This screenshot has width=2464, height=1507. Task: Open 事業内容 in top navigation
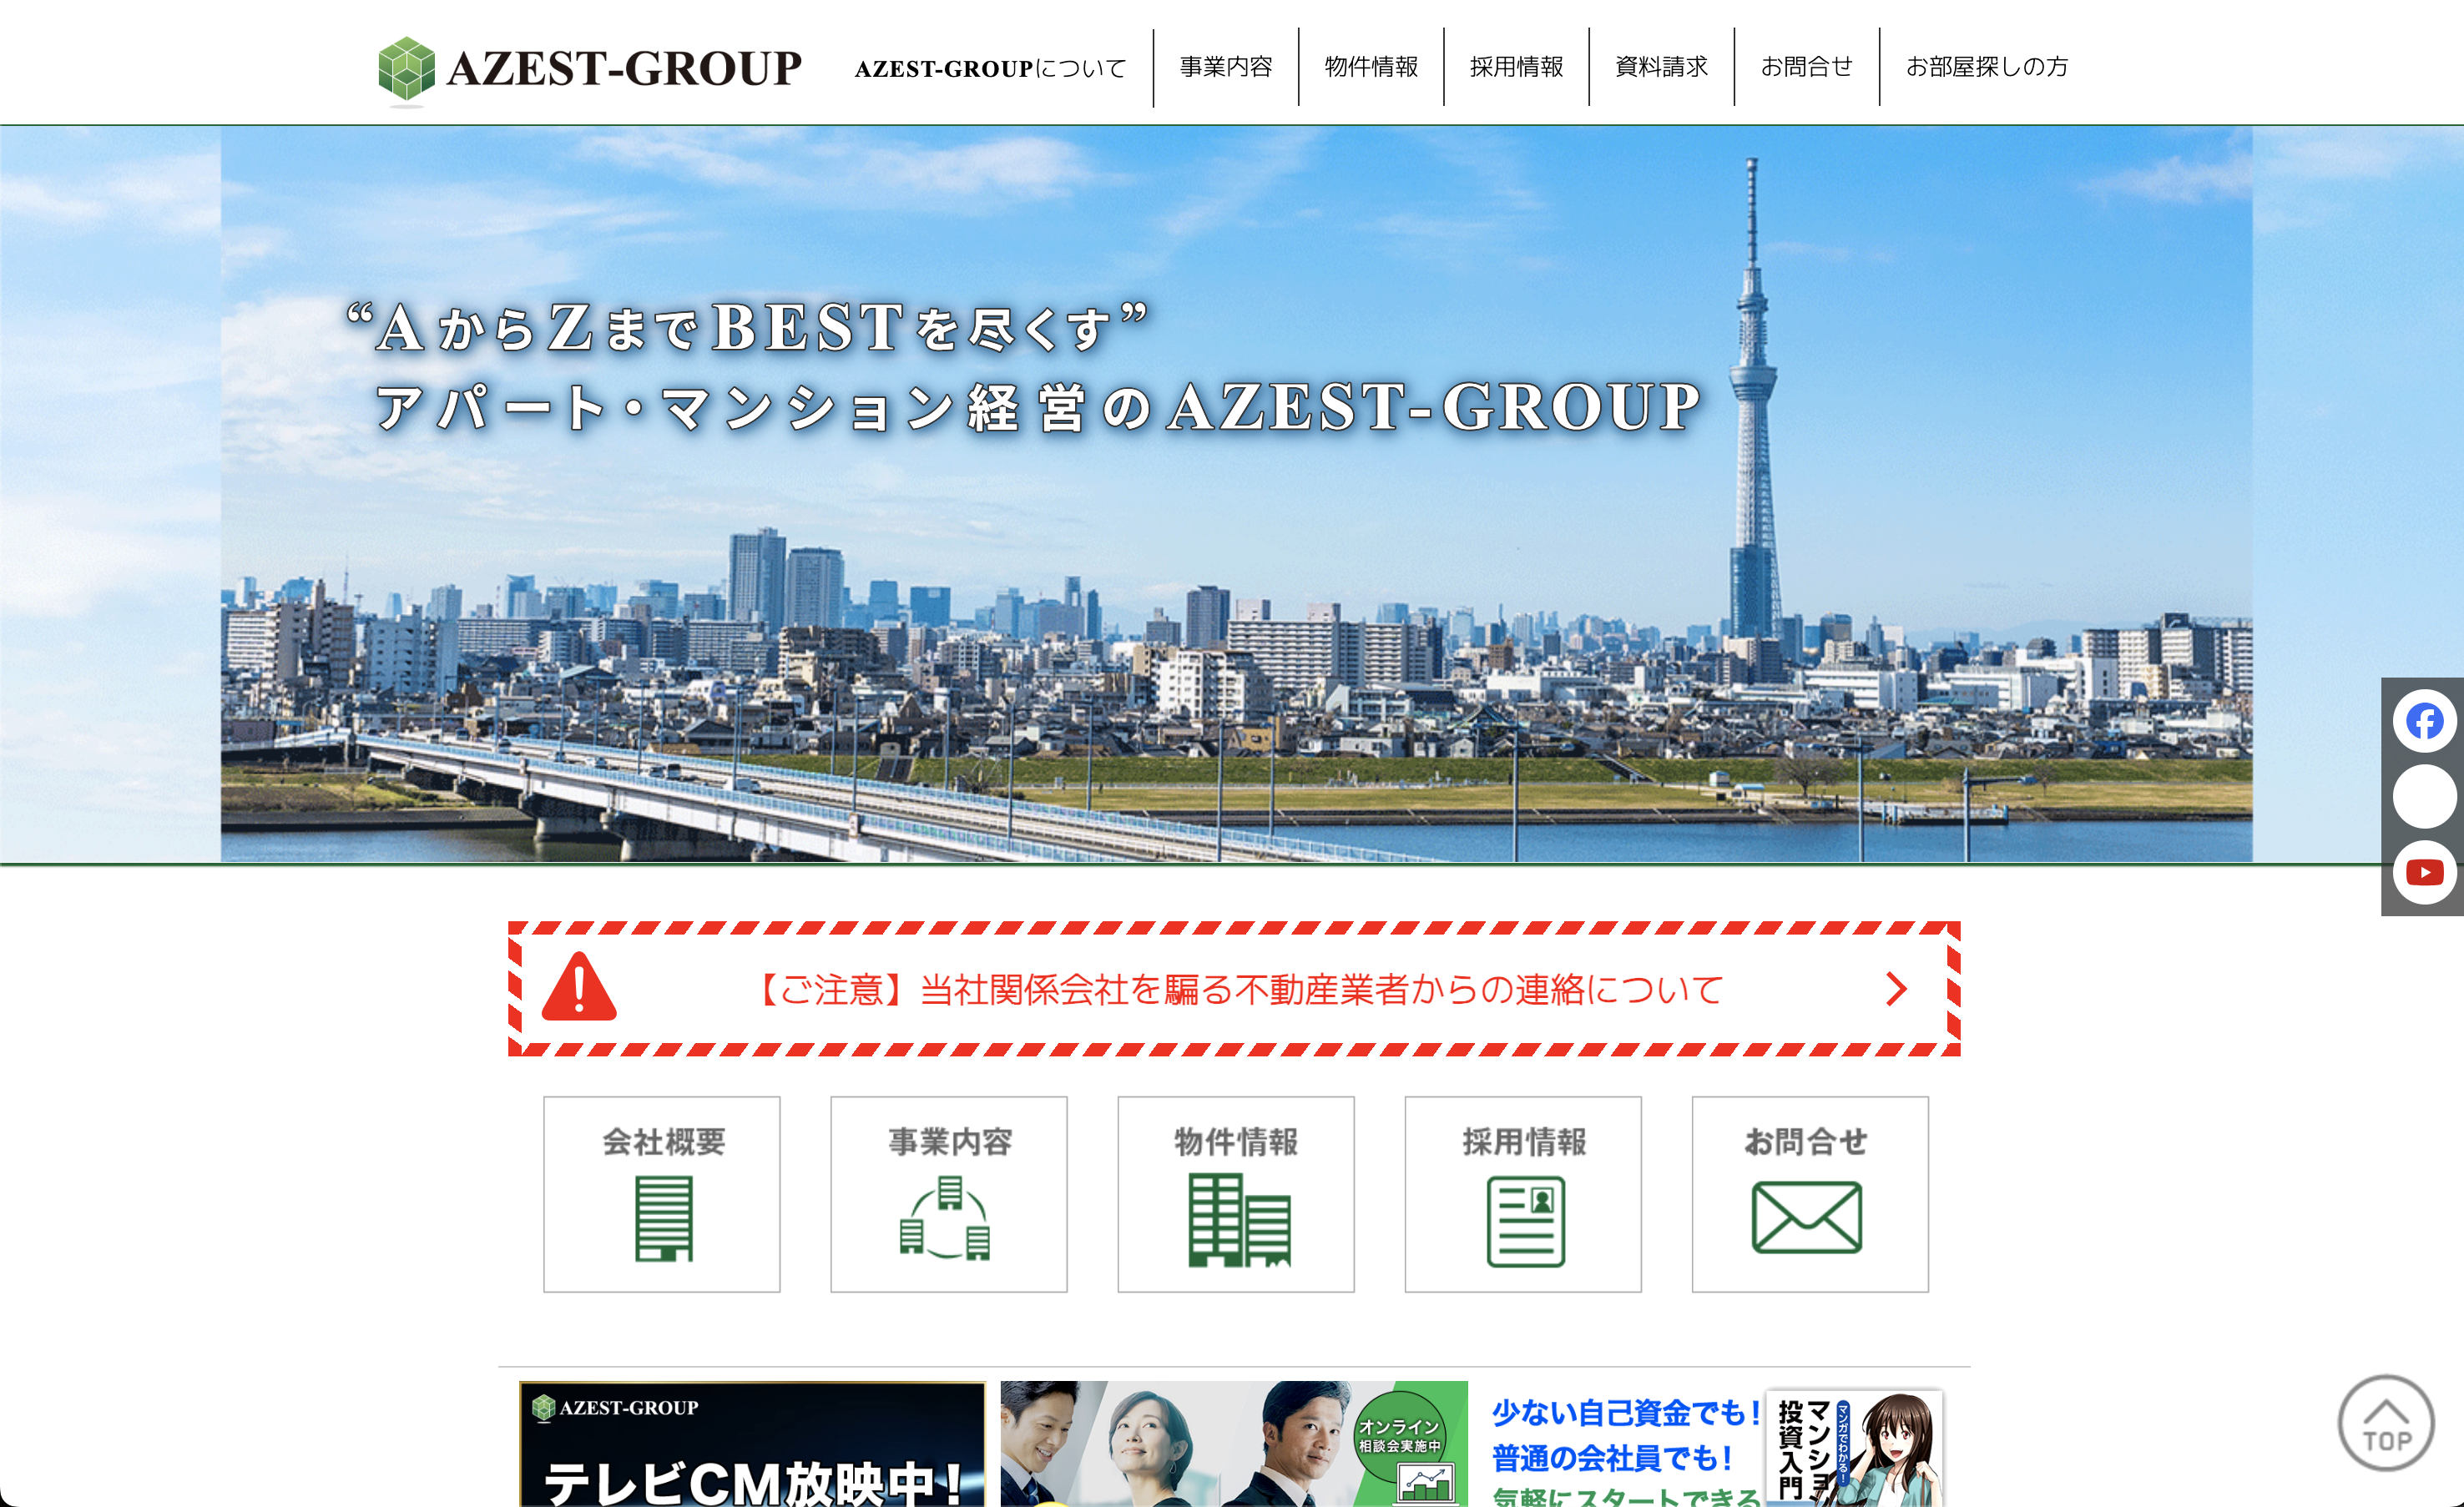coord(1226,67)
